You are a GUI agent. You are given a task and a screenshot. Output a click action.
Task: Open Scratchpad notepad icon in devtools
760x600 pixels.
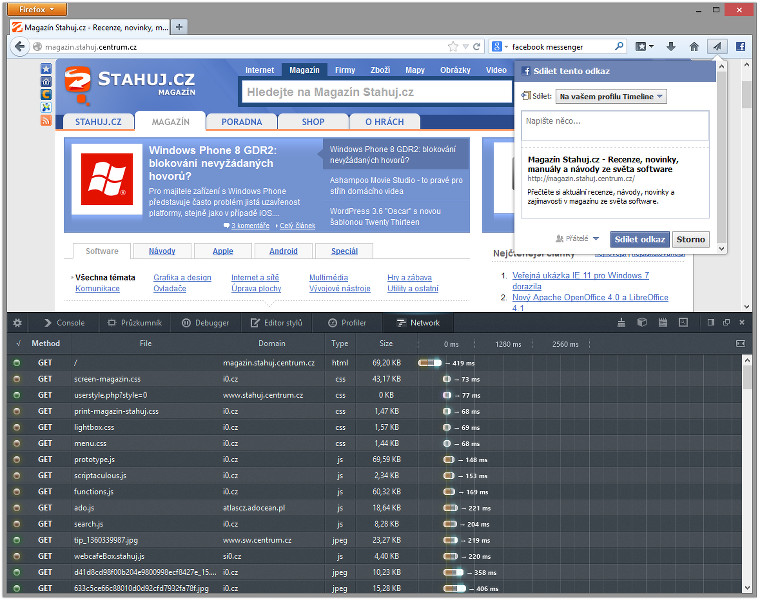click(x=663, y=323)
